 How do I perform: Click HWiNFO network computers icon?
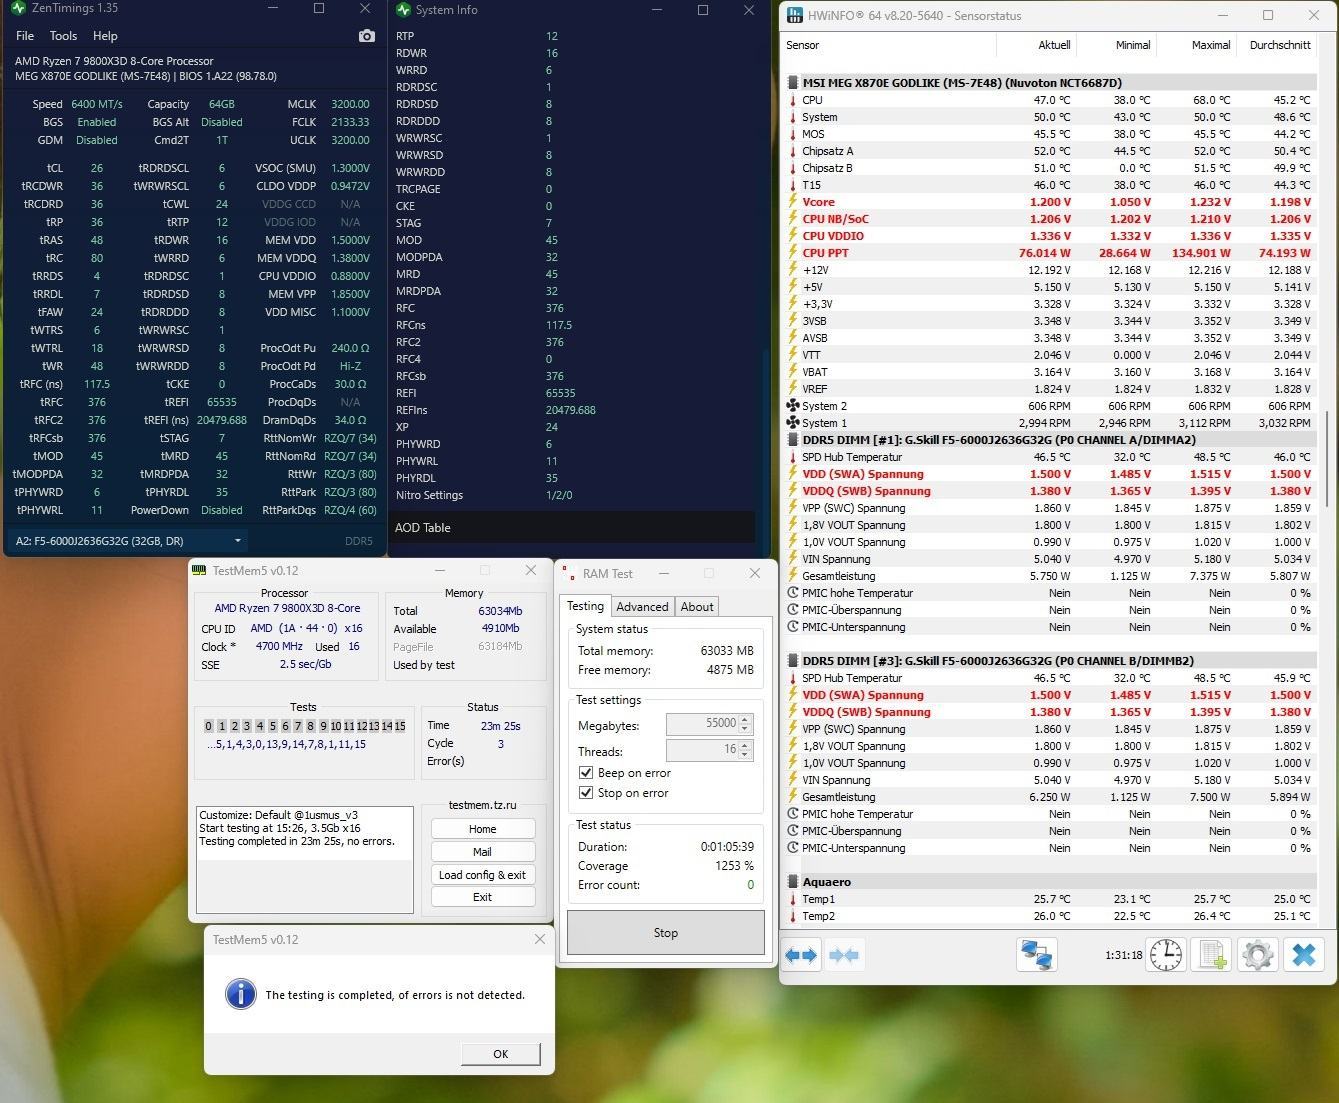click(1036, 955)
